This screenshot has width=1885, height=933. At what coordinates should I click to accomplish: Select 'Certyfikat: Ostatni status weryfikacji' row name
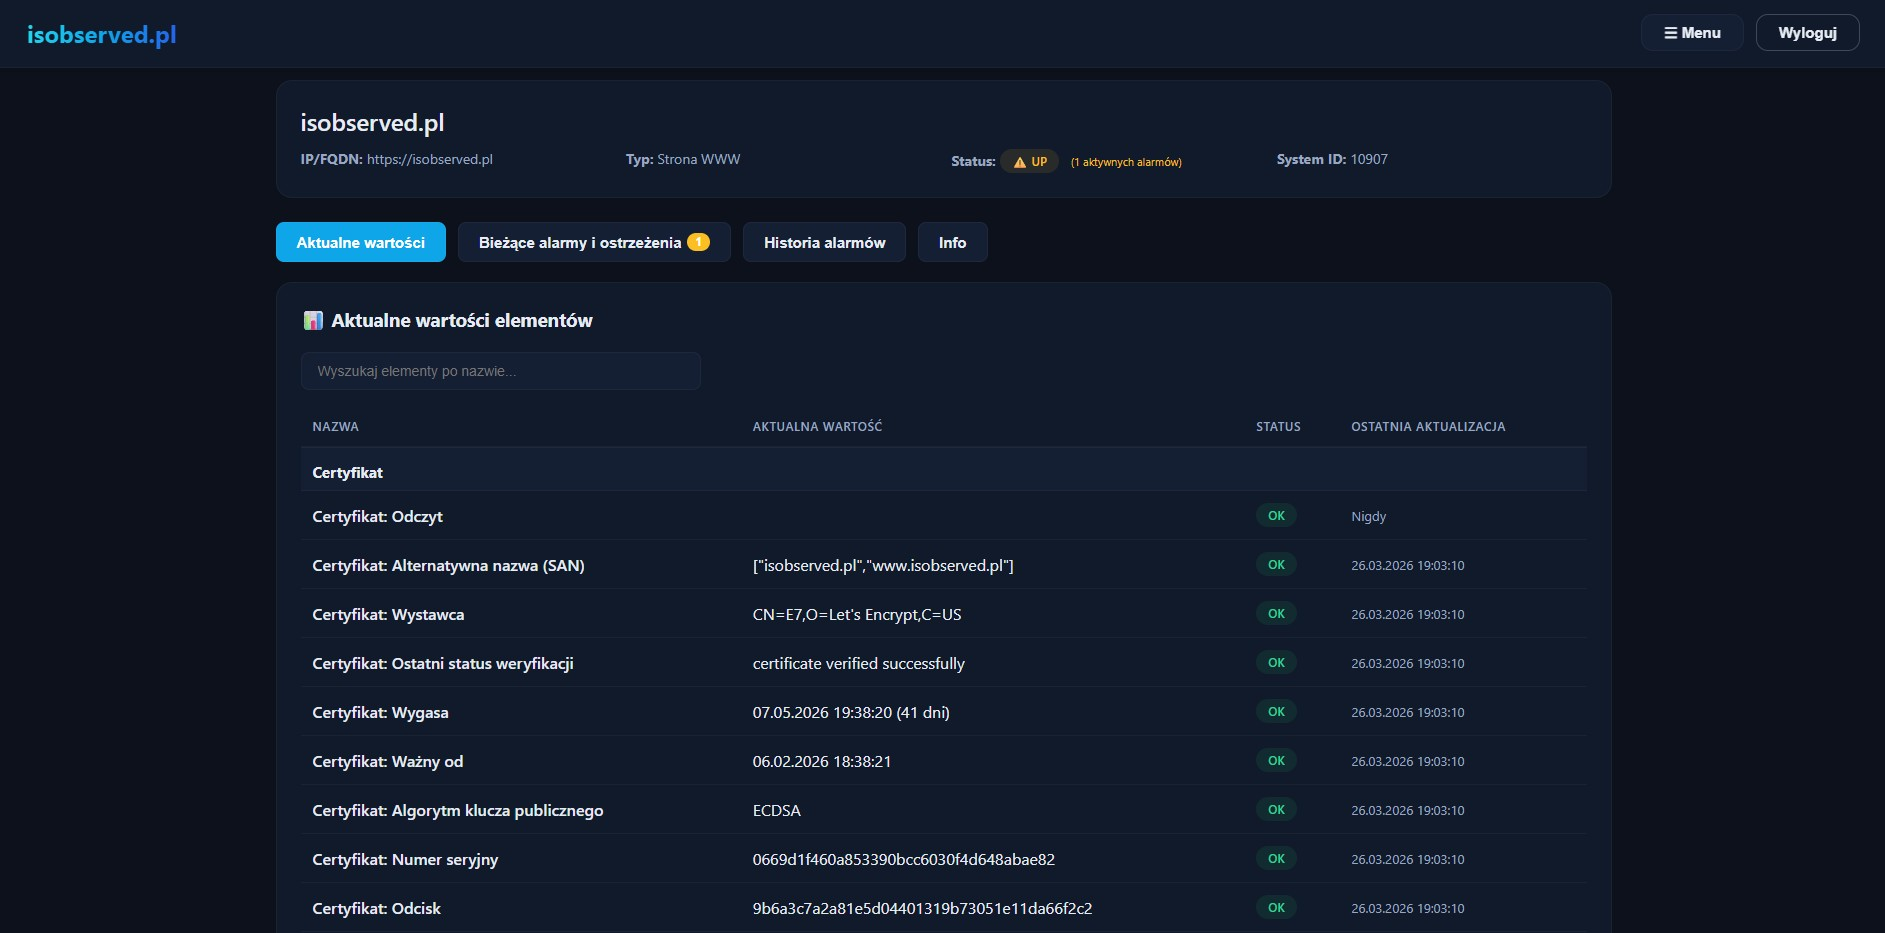[x=443, y=663]
